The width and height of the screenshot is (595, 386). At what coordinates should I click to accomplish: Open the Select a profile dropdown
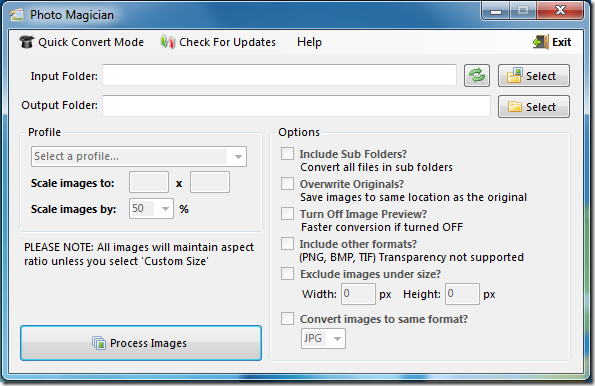[x=139, y=156]
